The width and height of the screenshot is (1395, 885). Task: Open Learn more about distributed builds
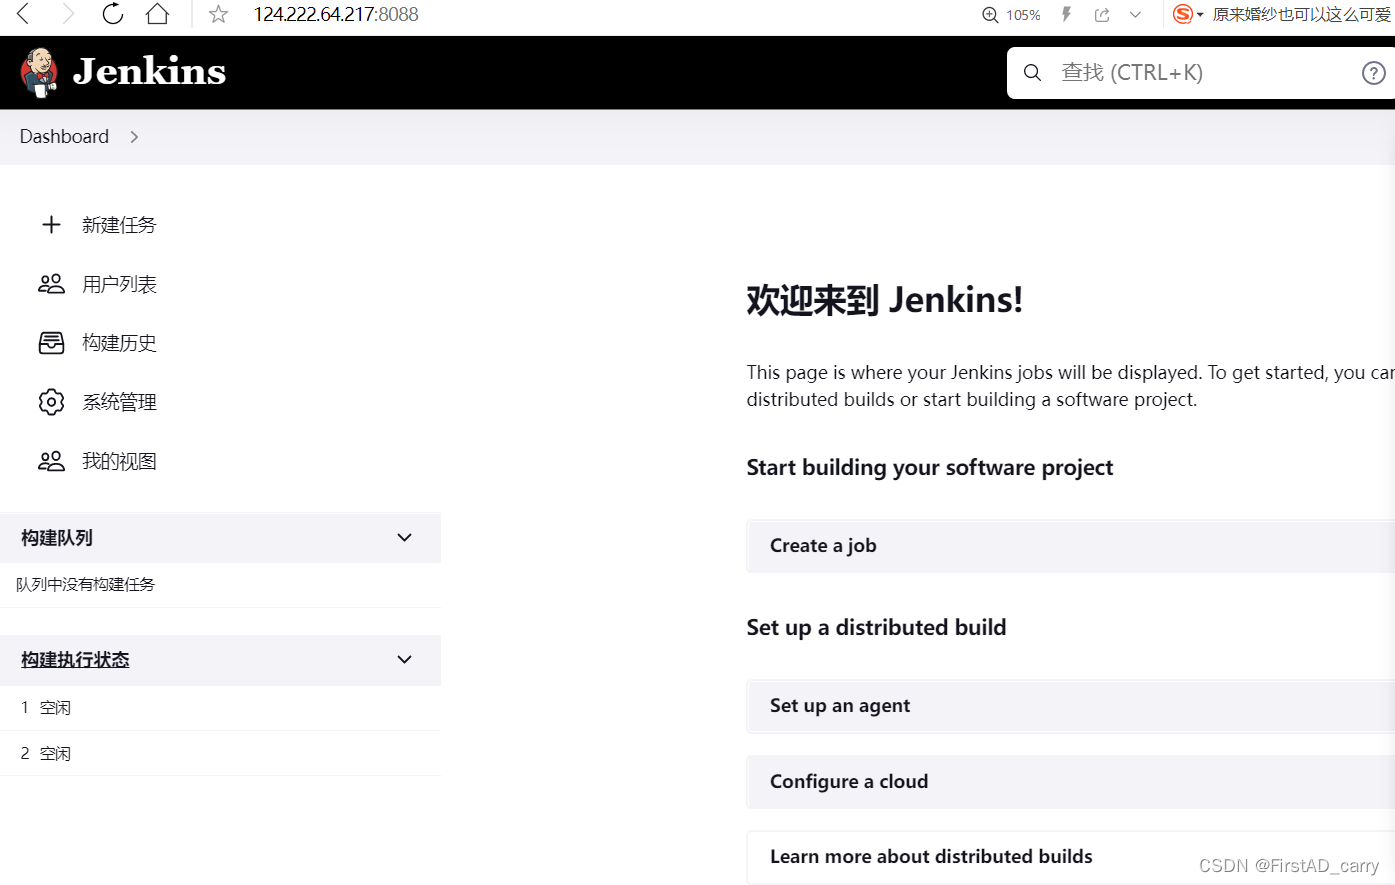[1070, 857]
